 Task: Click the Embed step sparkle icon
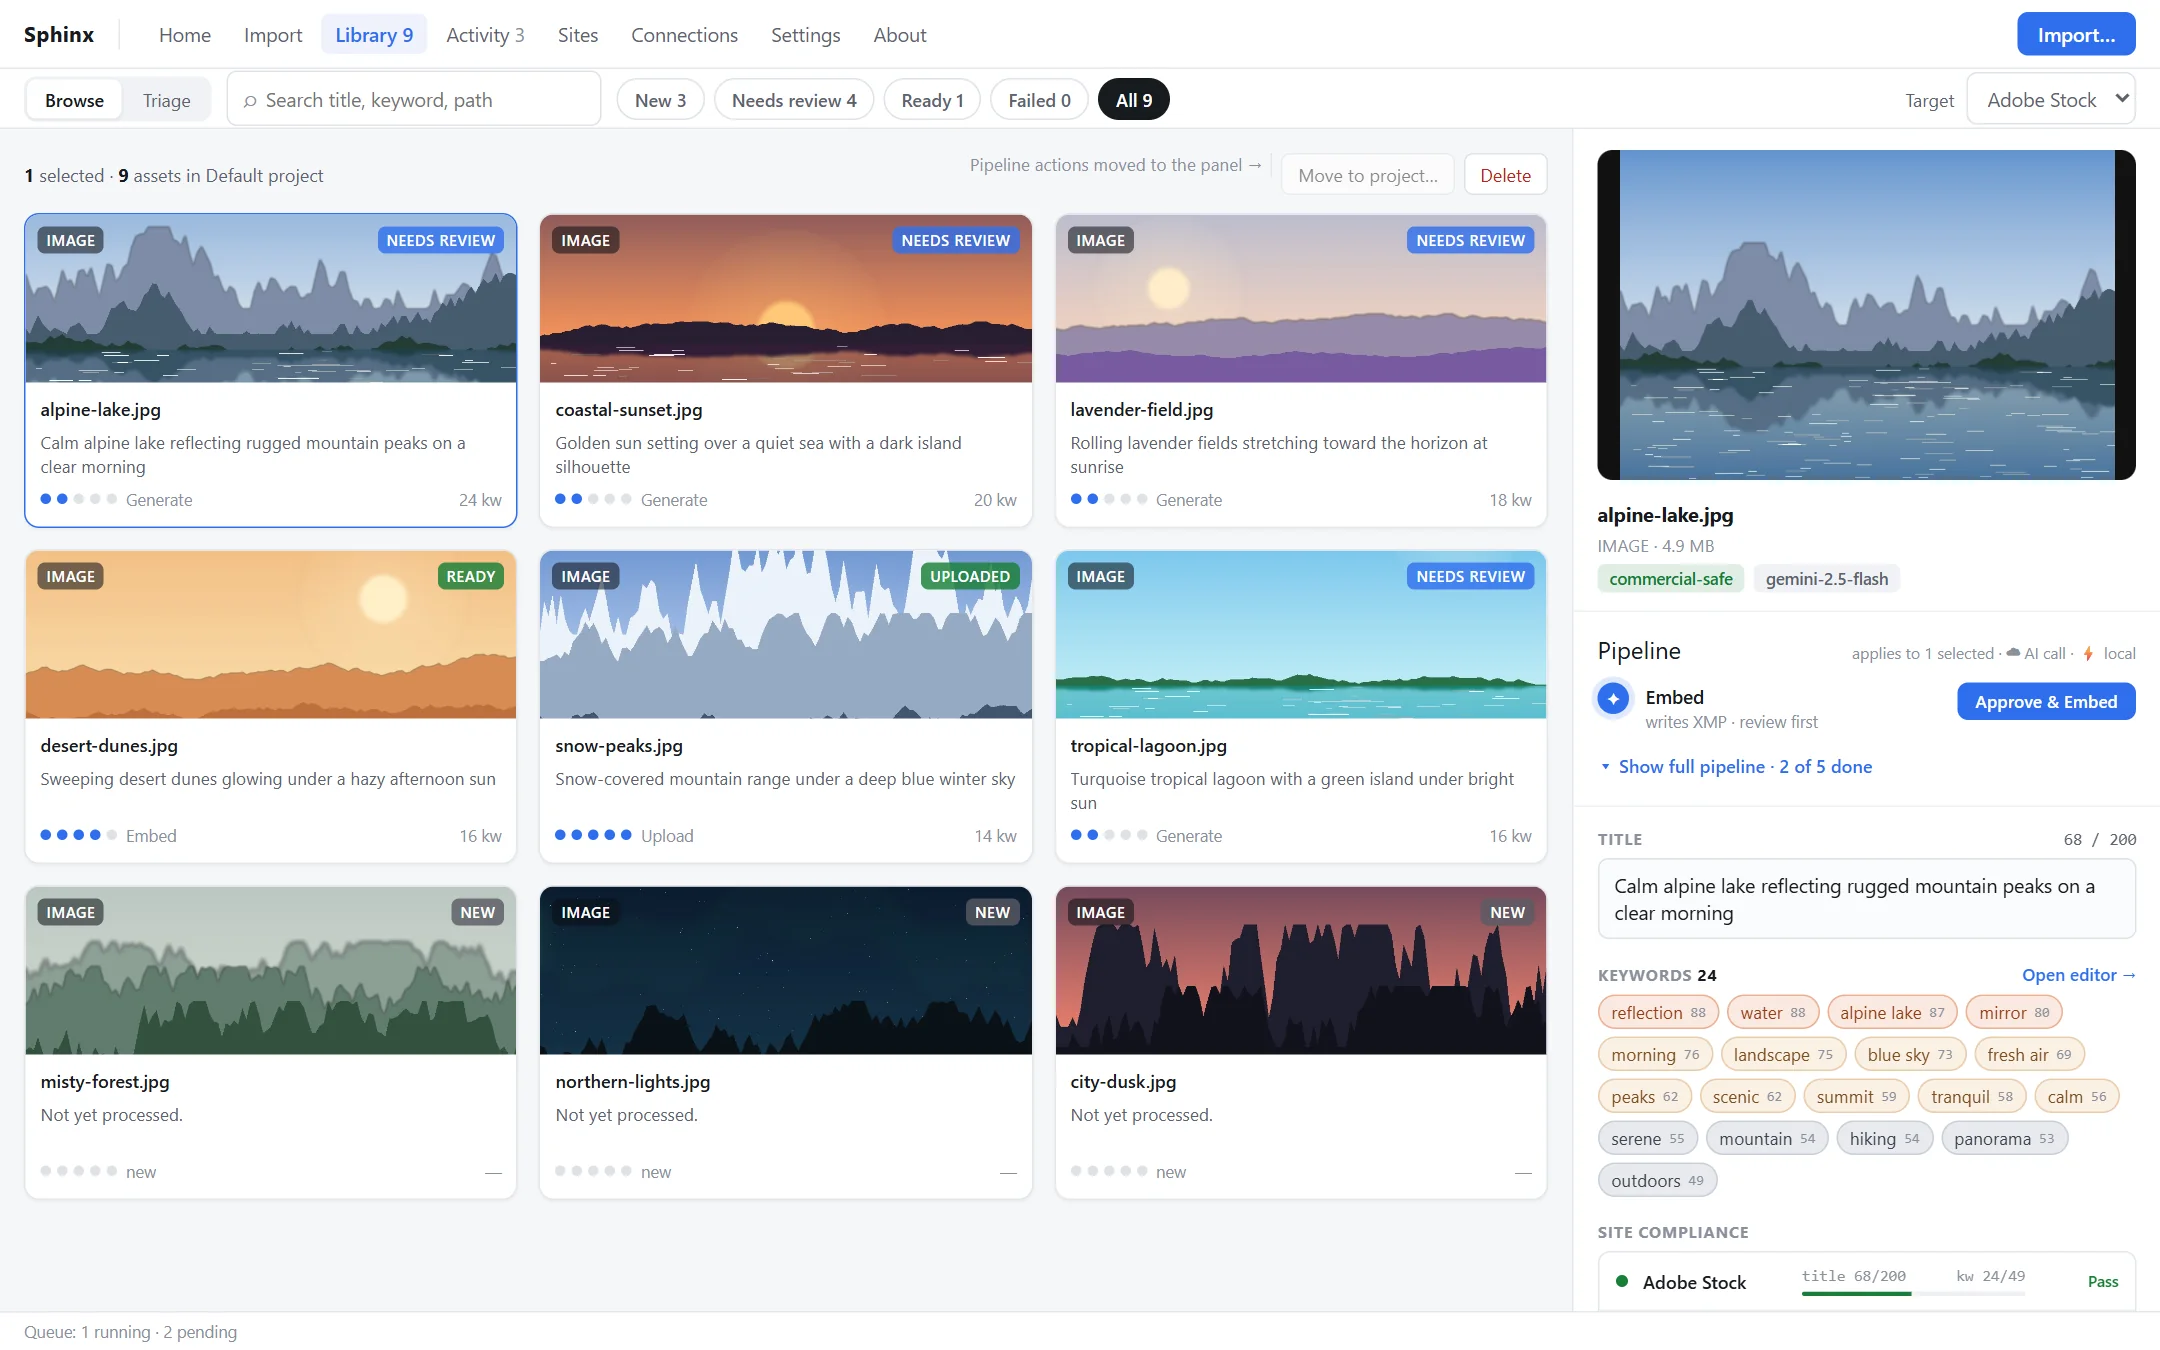tap(1613, 698)
